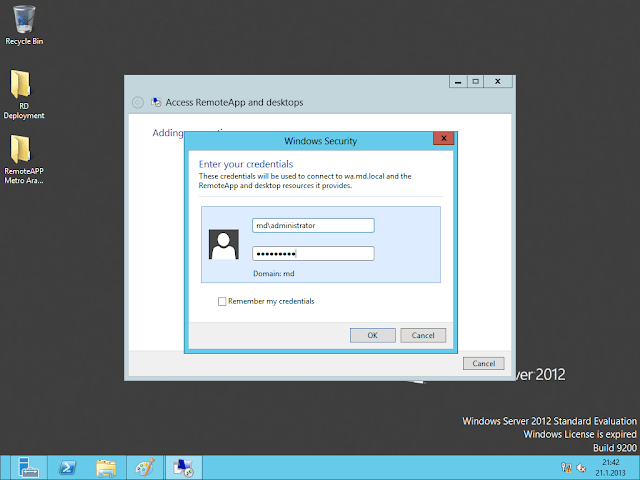Click the RemoteApp connections taskbar icon
Screen dimensions: 640x480
[183, 467]
